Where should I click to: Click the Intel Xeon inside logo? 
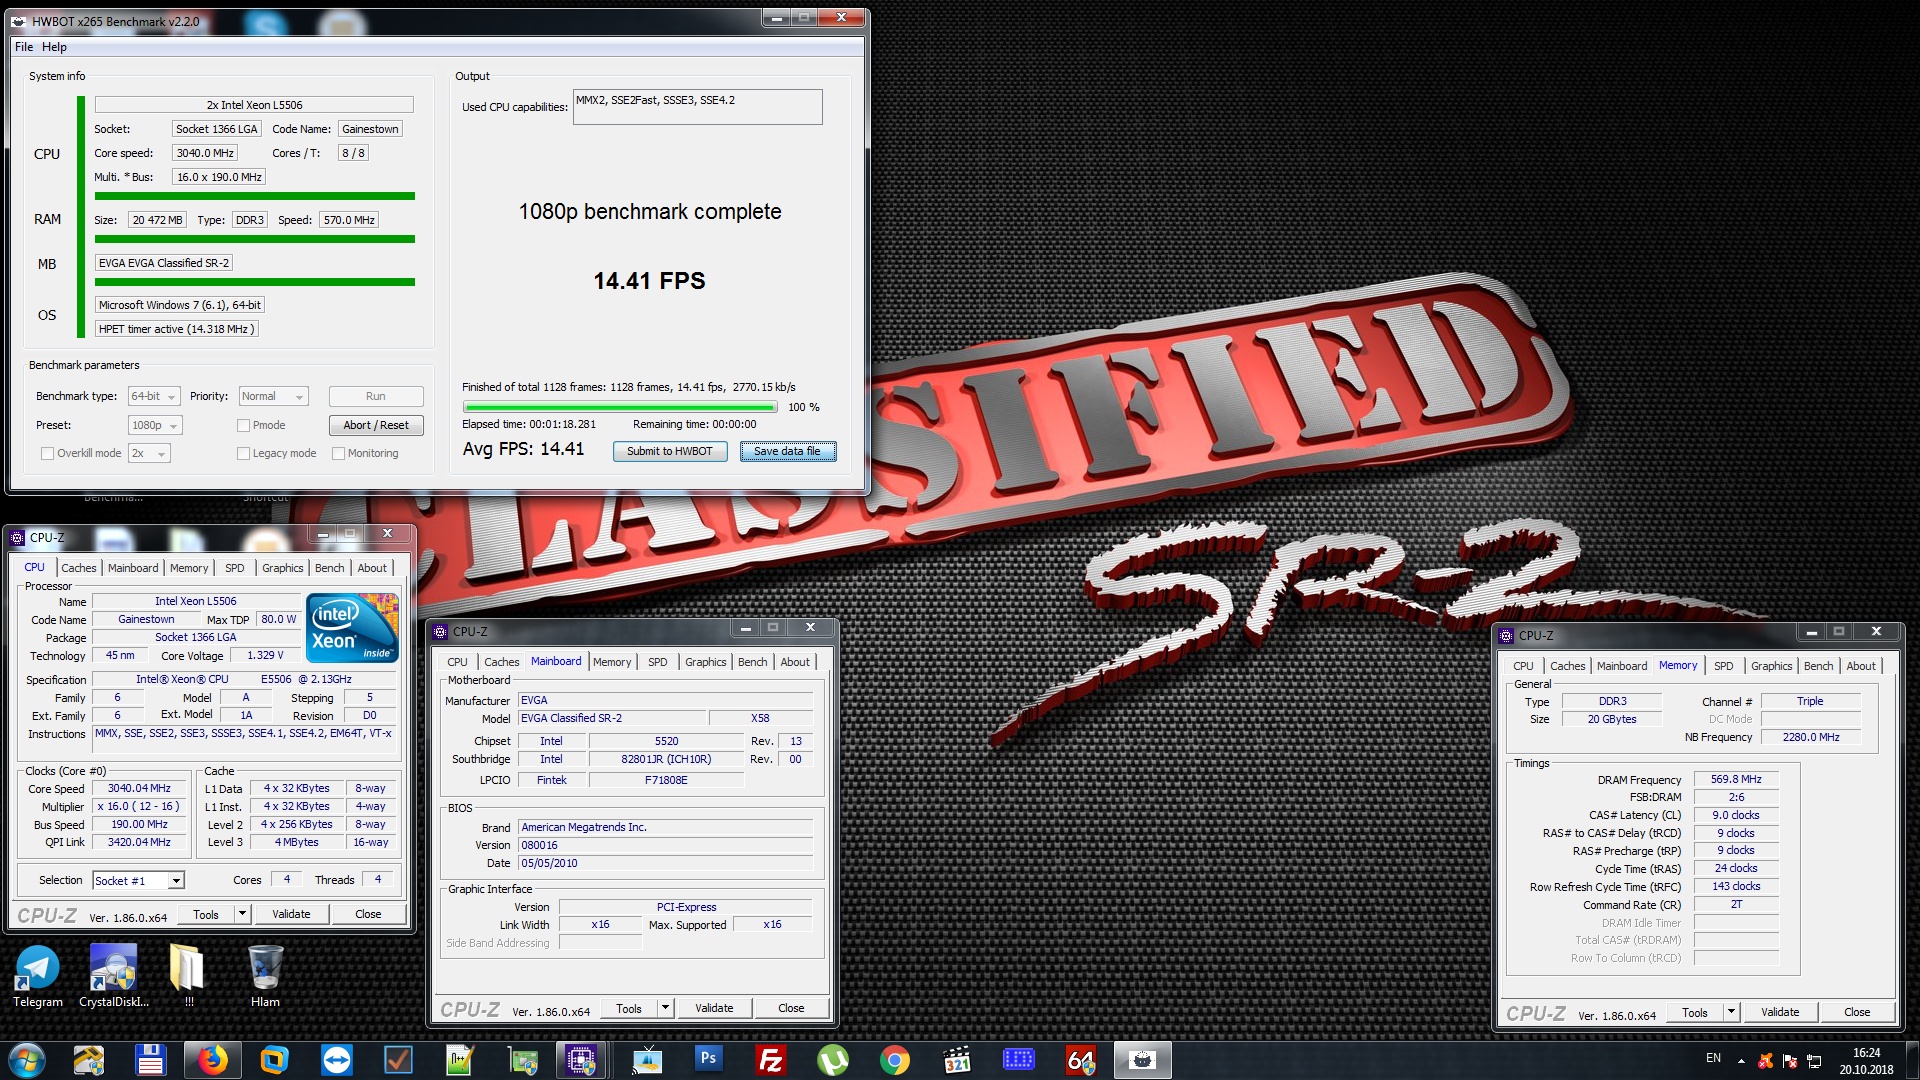coord(352,628)
